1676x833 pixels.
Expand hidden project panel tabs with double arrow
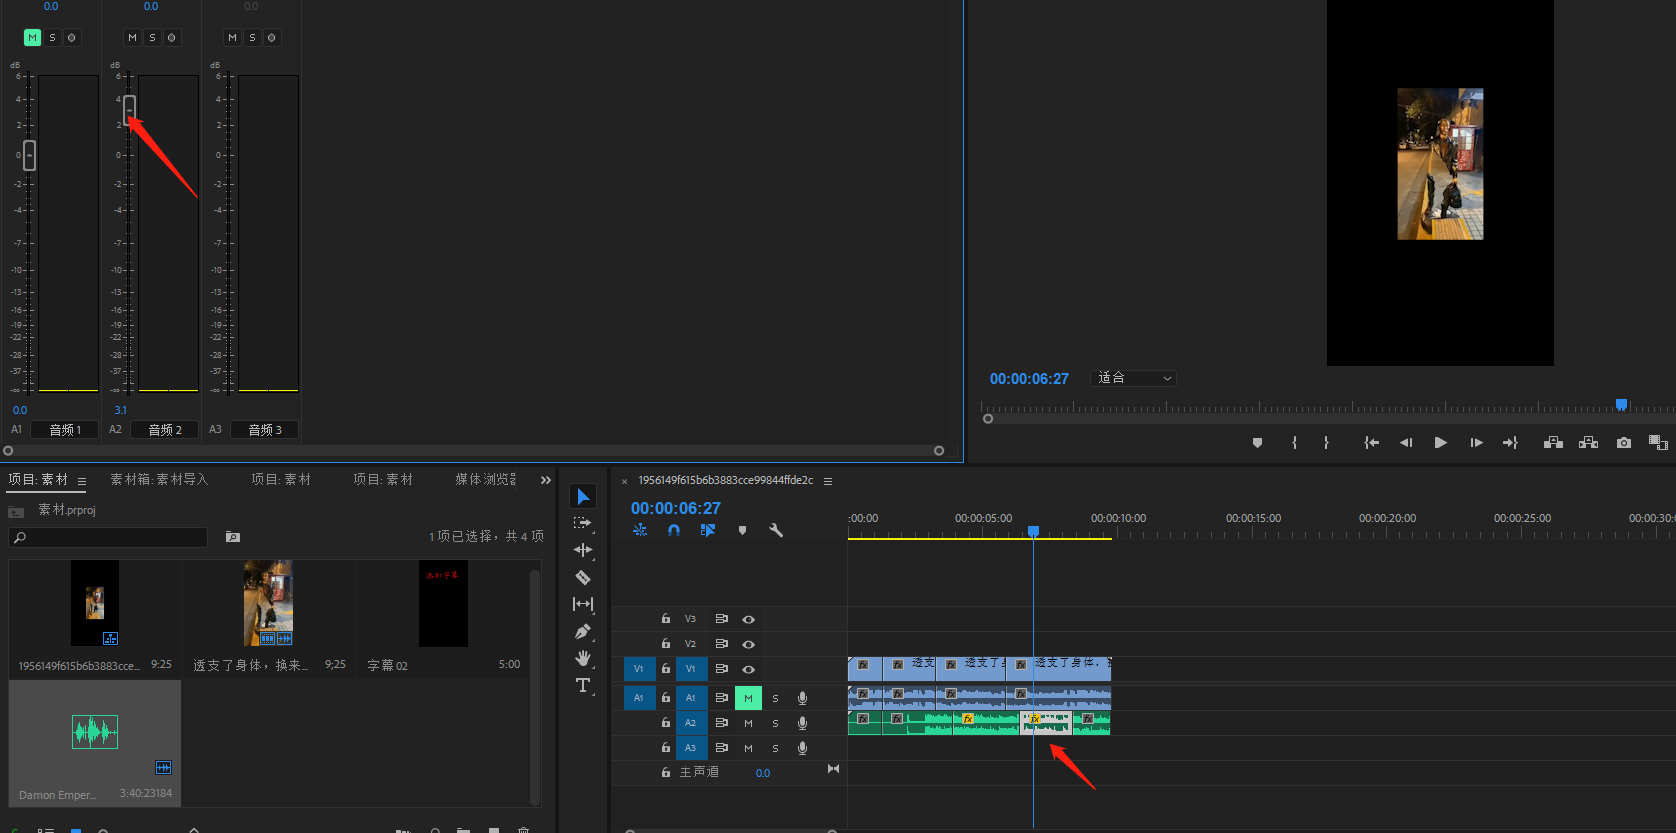(546, 480)
